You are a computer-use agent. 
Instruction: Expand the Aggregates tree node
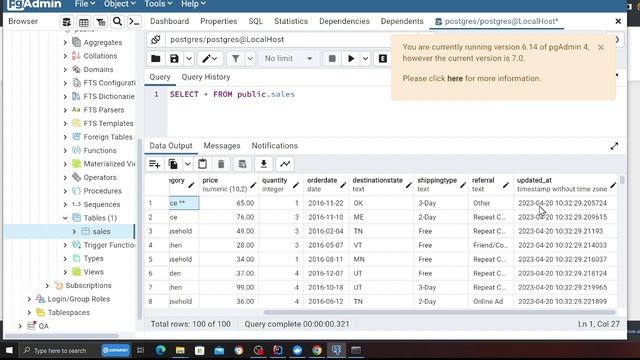(x=65, y=42)
